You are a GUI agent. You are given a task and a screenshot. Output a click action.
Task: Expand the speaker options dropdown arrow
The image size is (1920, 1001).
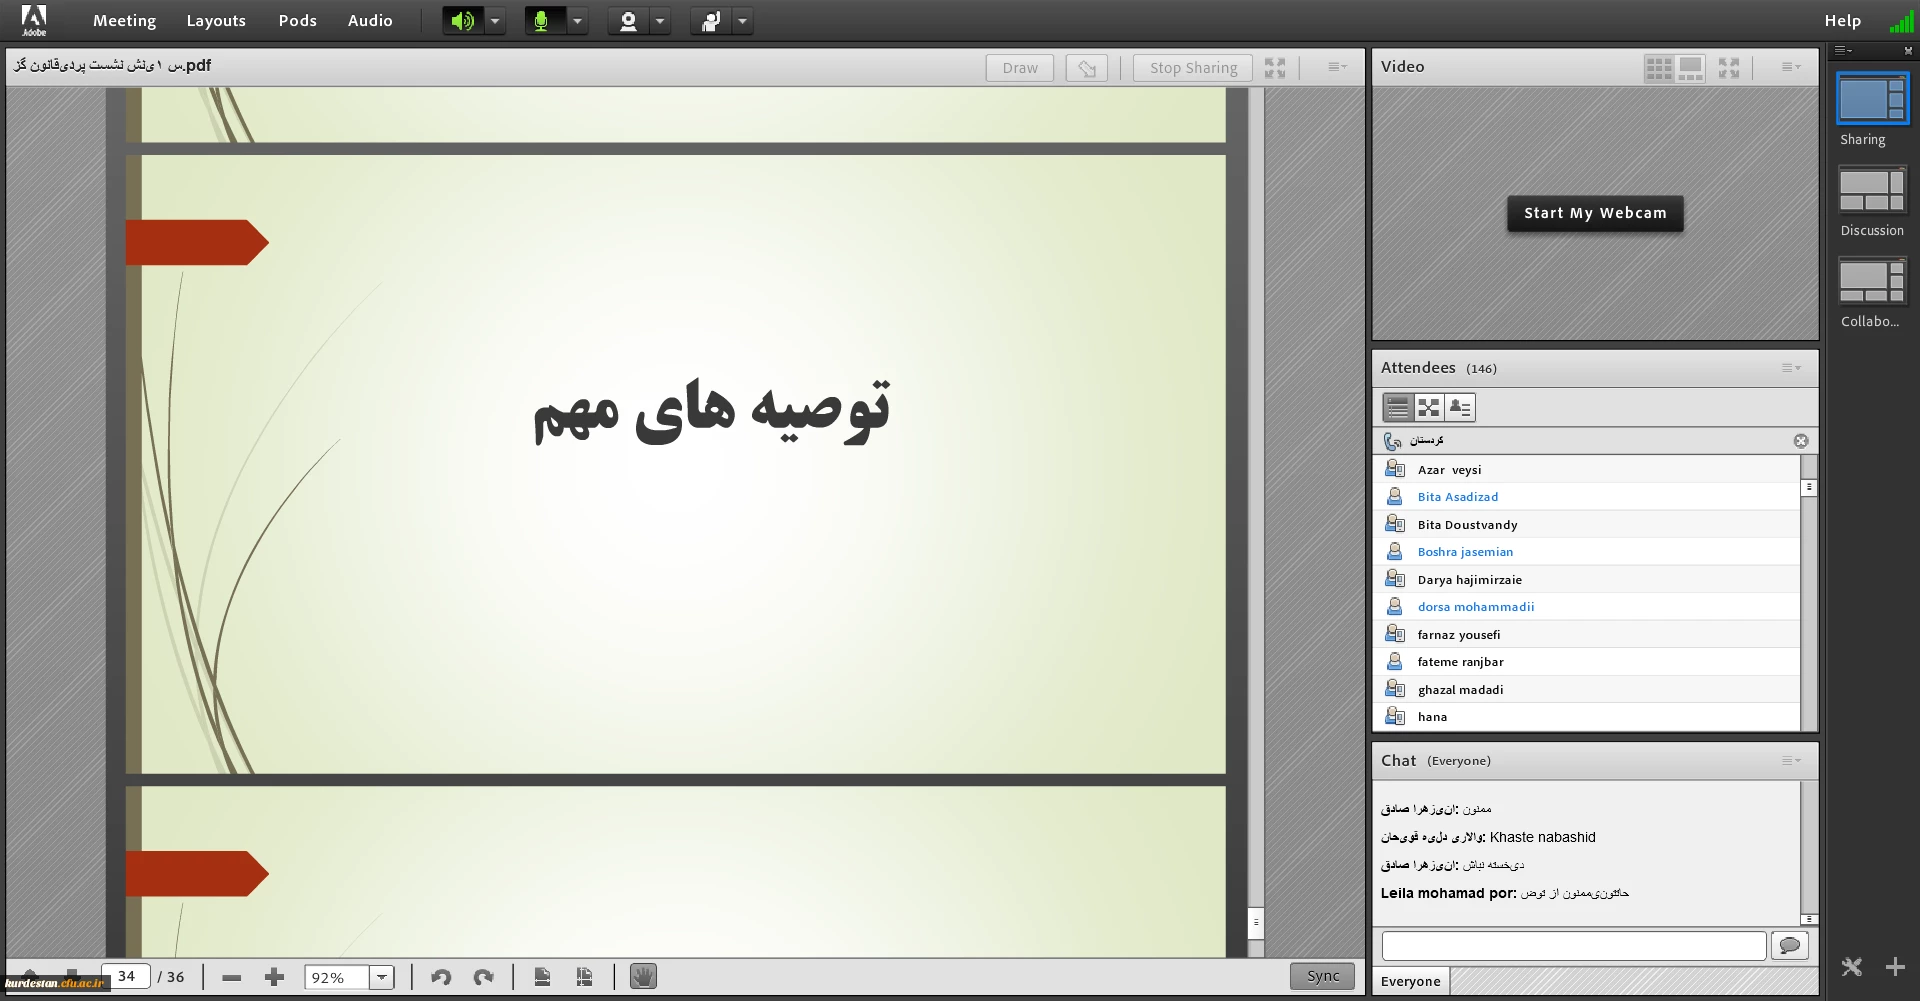pos(495,21)
